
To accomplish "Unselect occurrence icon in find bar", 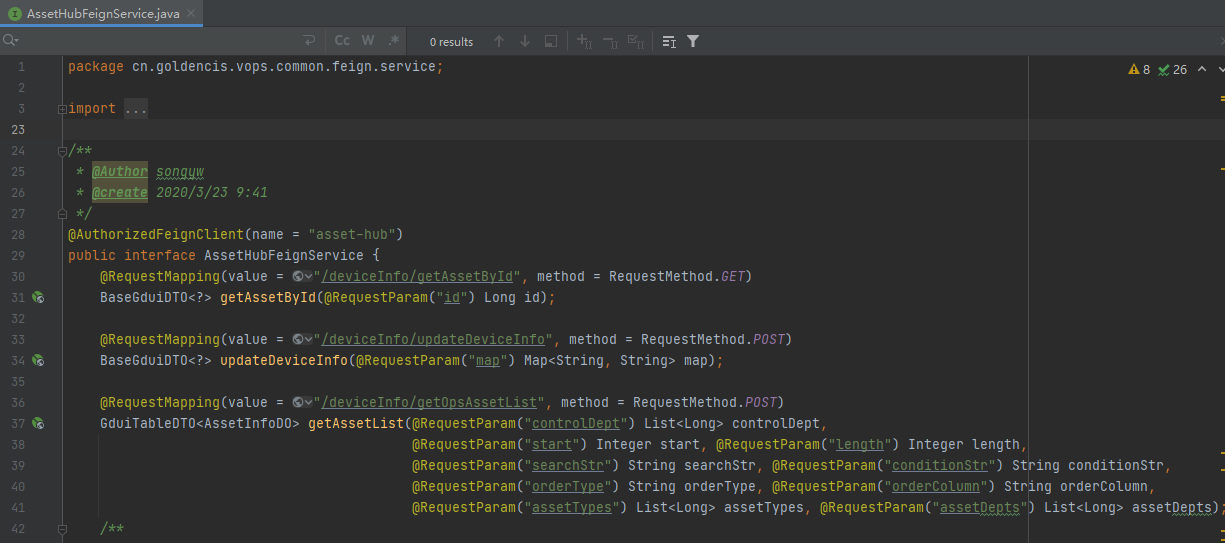I will (610, 41).
